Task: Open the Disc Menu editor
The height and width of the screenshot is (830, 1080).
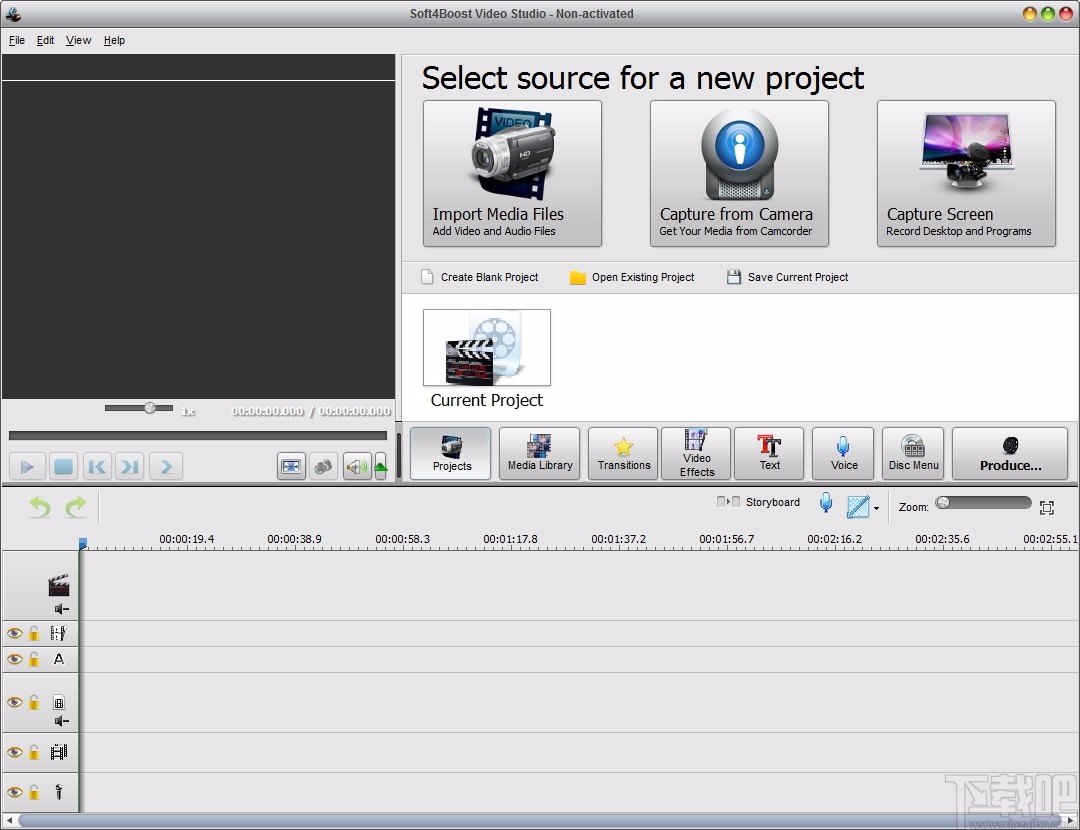Action: (x=912, y=453)
